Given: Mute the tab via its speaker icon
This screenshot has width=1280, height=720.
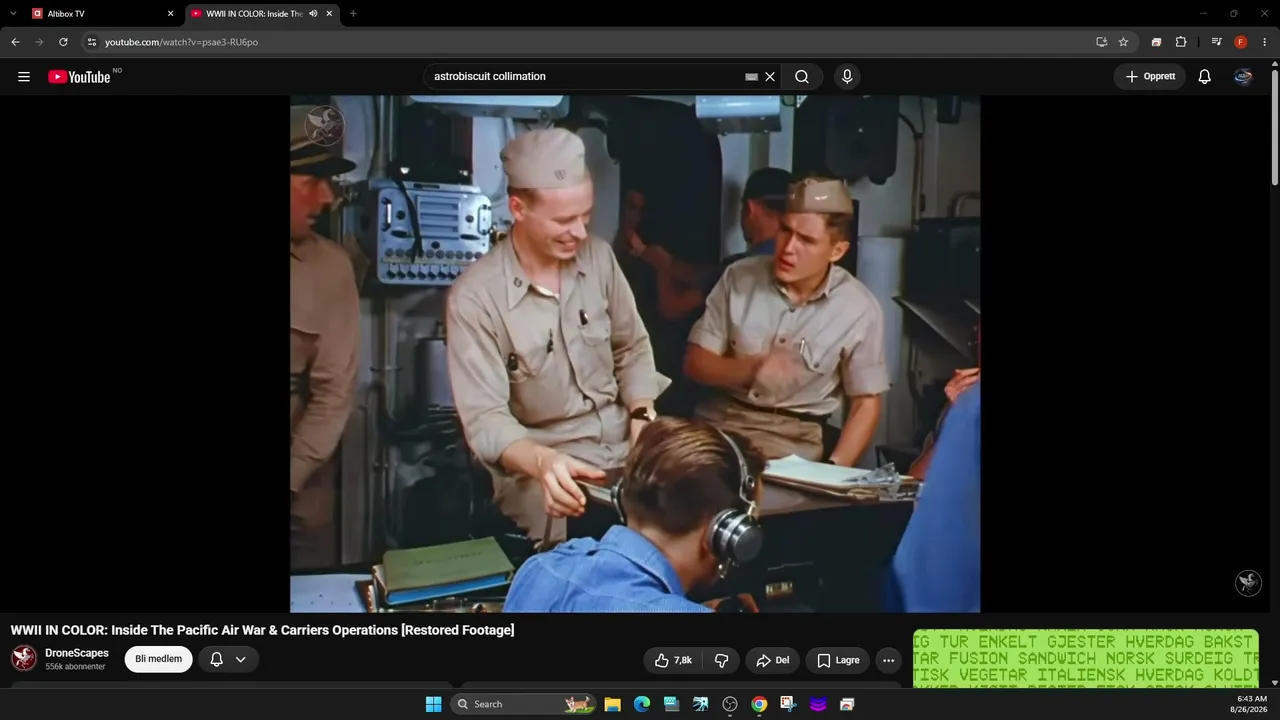Looking at the screenshot, I should tap(313, 14).
